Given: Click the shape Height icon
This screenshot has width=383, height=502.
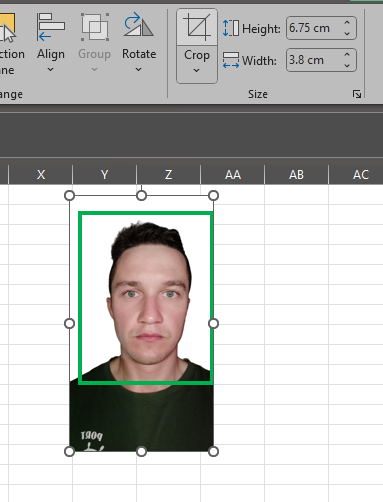Looking at the screenshot, I should [231, 28].
